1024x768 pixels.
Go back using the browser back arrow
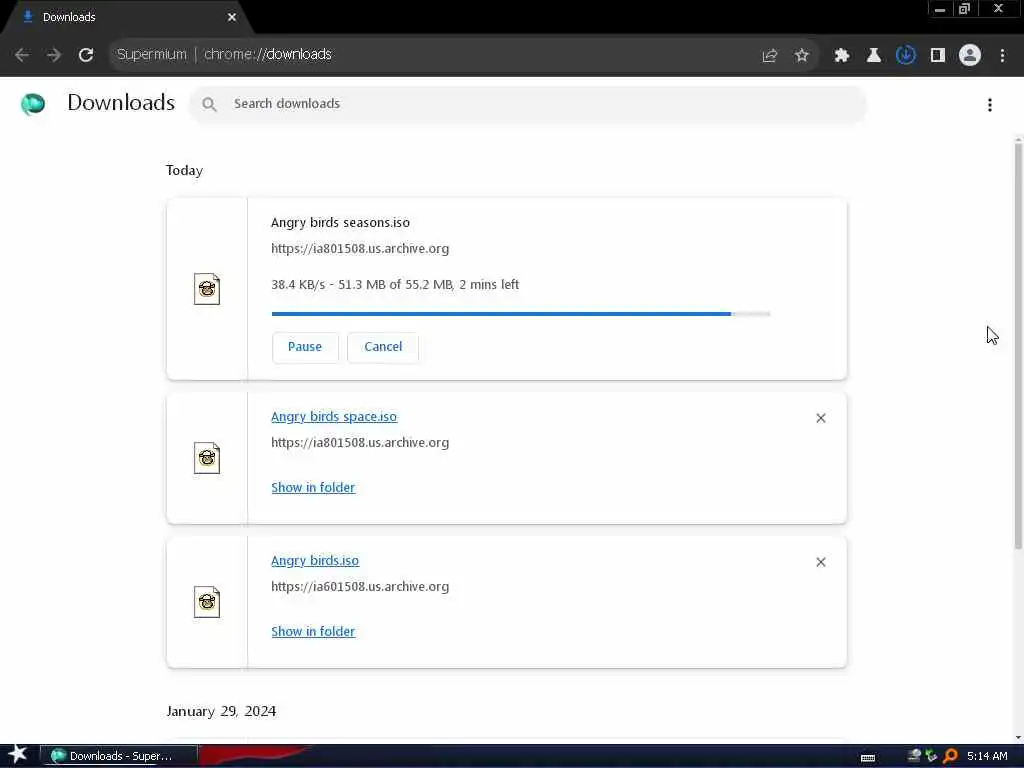pos(22,55)
